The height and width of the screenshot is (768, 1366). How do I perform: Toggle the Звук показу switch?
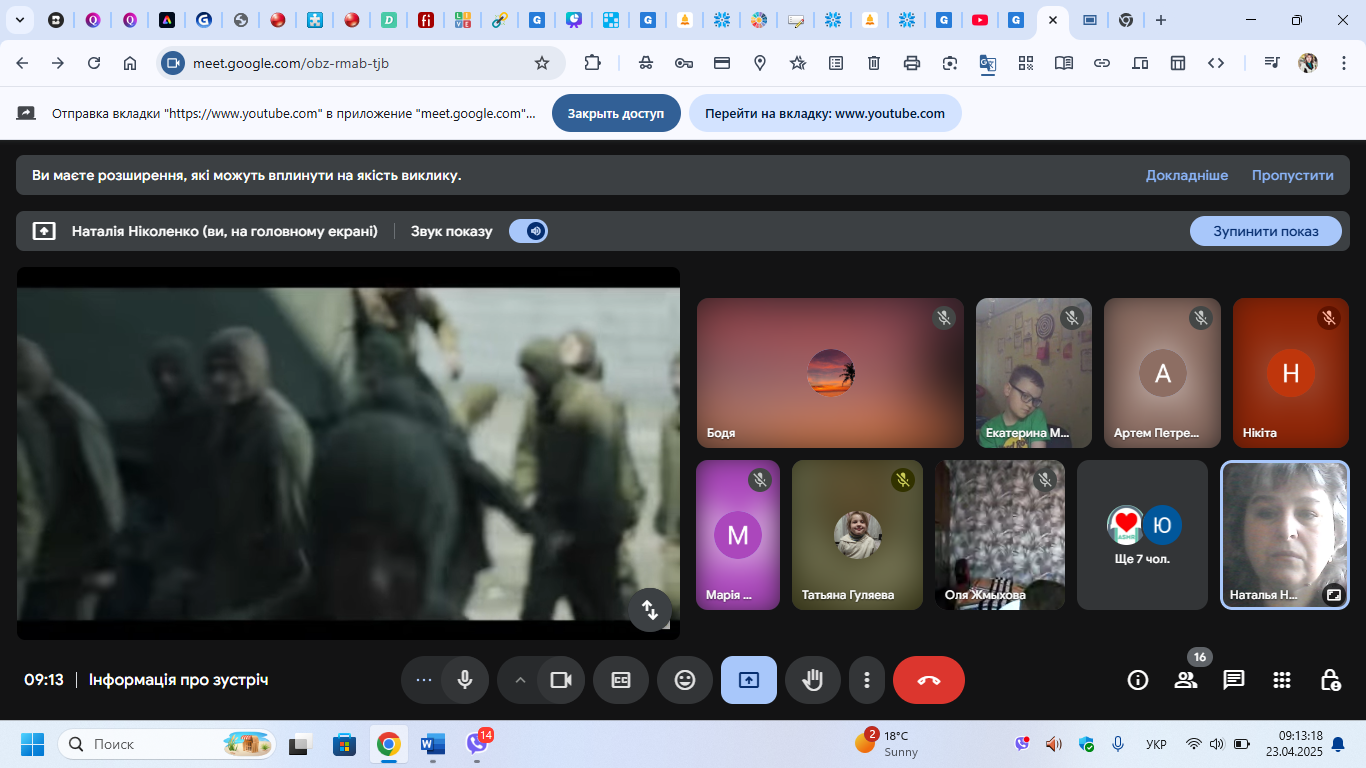[528, 231]
